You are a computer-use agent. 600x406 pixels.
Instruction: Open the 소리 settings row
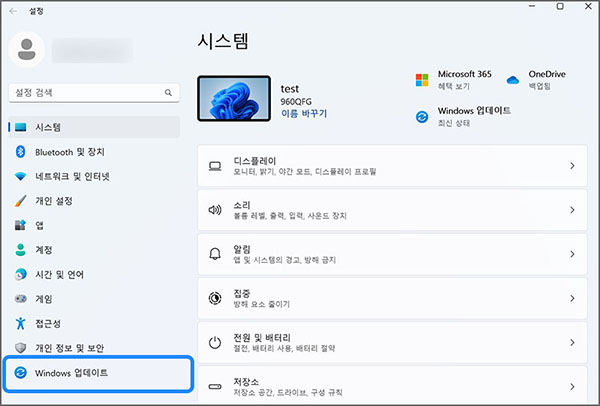pyautogui.click(x=392, y=210)
